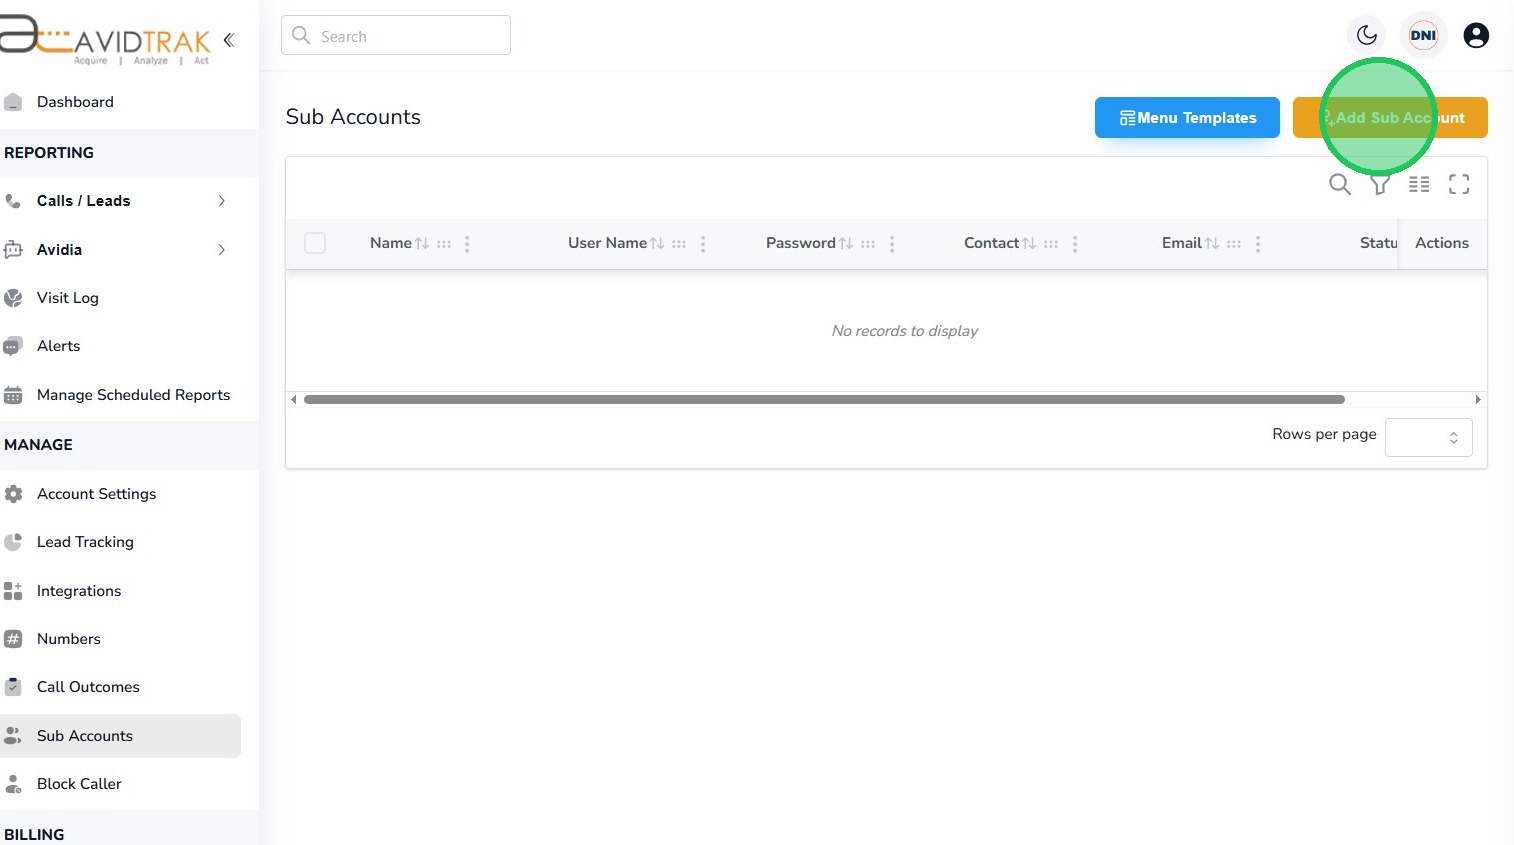The image size is (1514, 845).
Task: Click the table search magnifier icon
Action: [x=1340, y=184]
